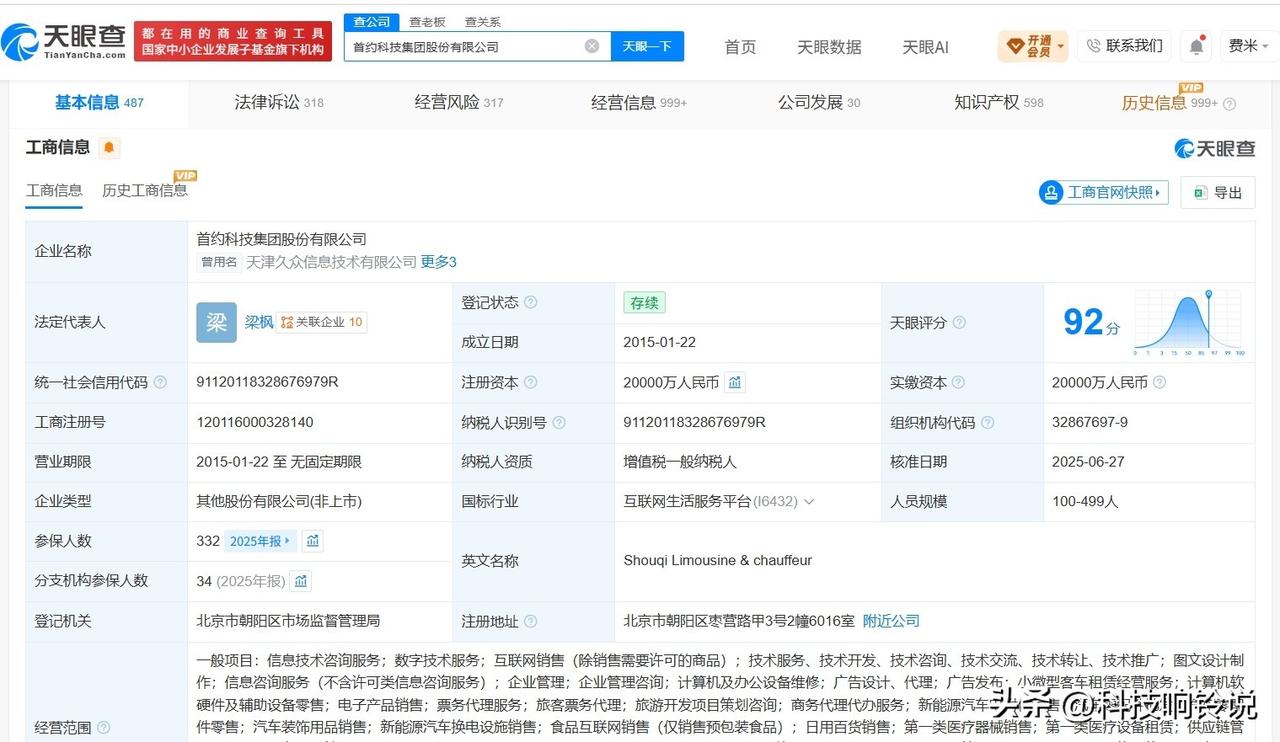Viewport: 1280px width, 742px height.
Task: Select the 查关系 search tab
Action: 483,22
